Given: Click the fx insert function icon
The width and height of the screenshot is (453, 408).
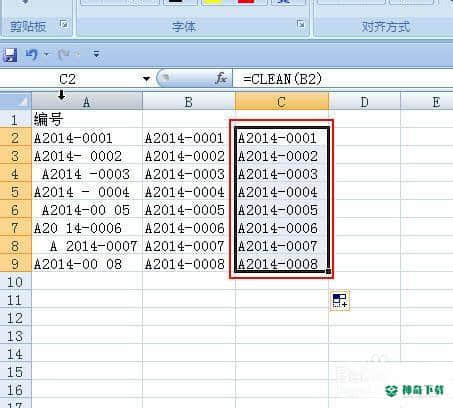Looking at the screenshot, I should tap(221, 79).
